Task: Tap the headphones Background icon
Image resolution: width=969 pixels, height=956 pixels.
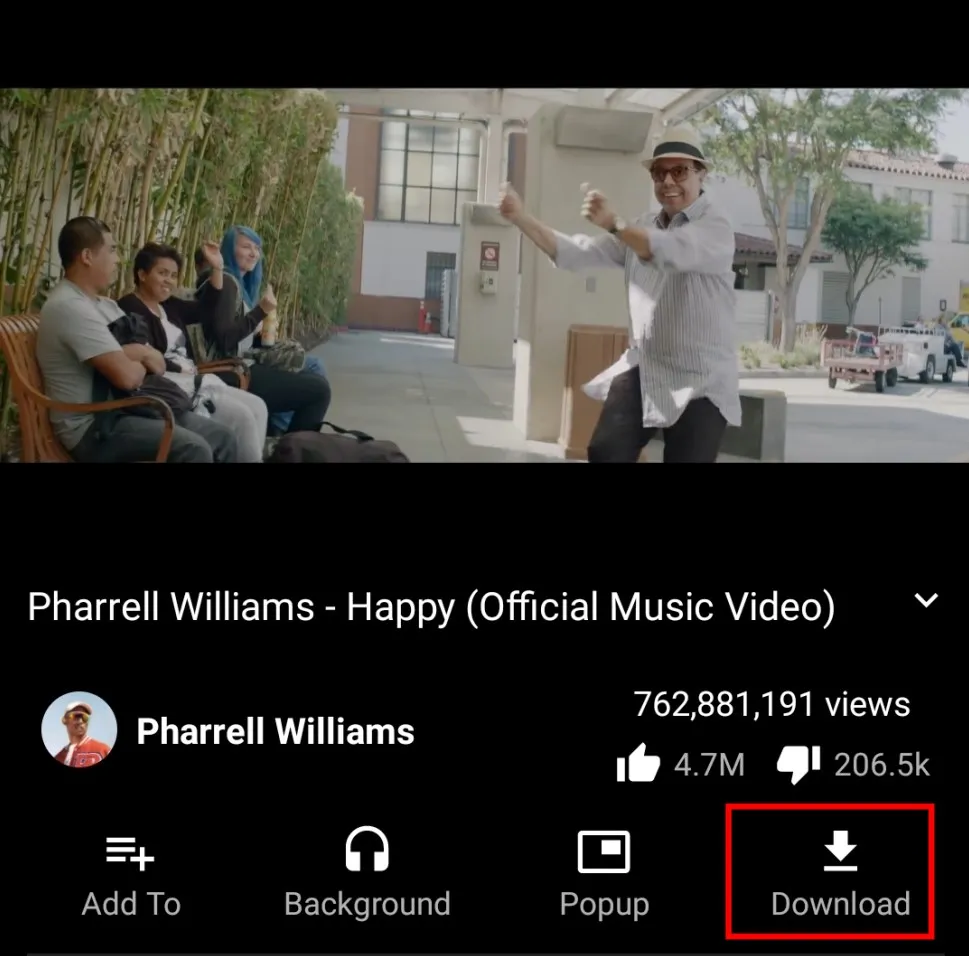Action: (x=367, y=849)
